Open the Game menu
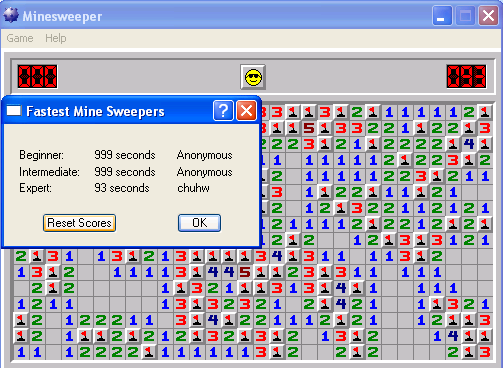 click(20, 38)
